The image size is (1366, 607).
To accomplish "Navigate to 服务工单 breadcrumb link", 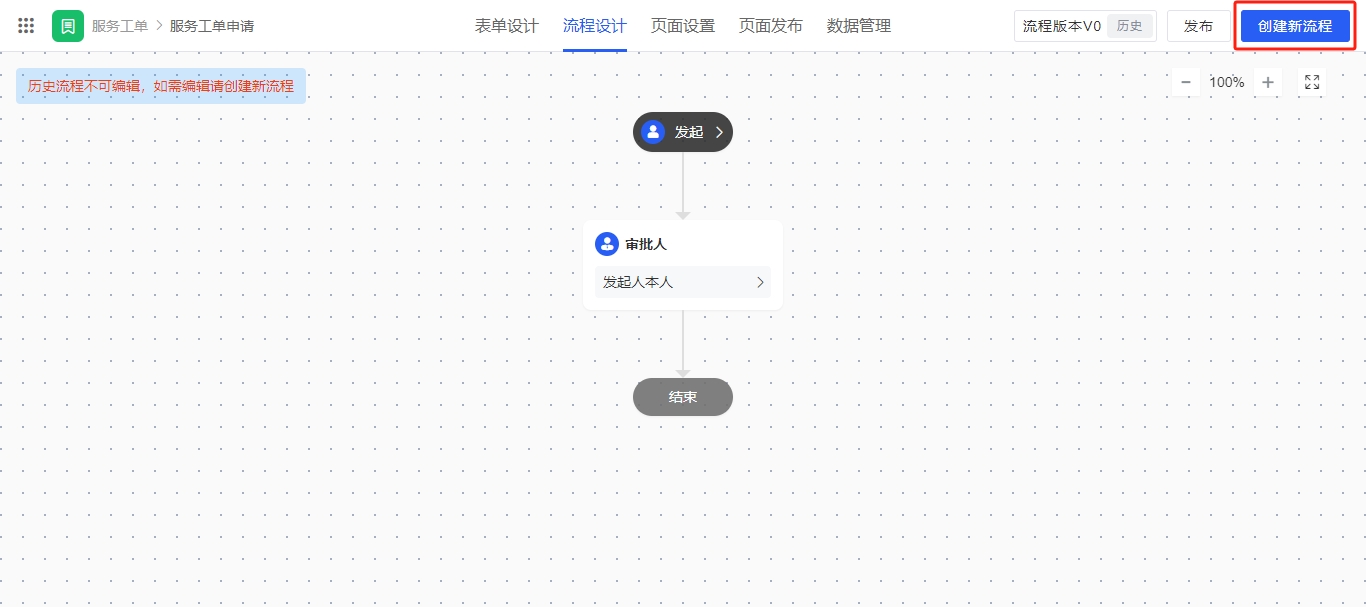I will pyautogui.click(x=120, y=26).
